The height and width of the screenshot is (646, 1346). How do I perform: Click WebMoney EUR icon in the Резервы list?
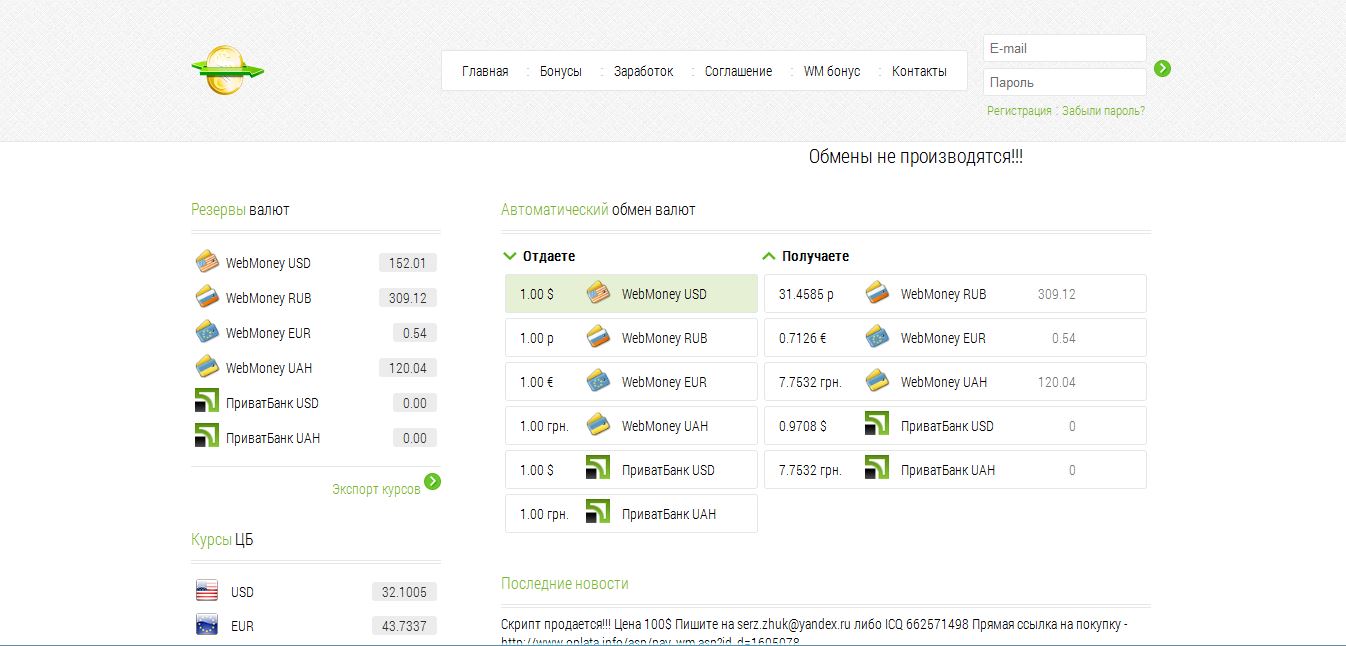pos(207,332)
